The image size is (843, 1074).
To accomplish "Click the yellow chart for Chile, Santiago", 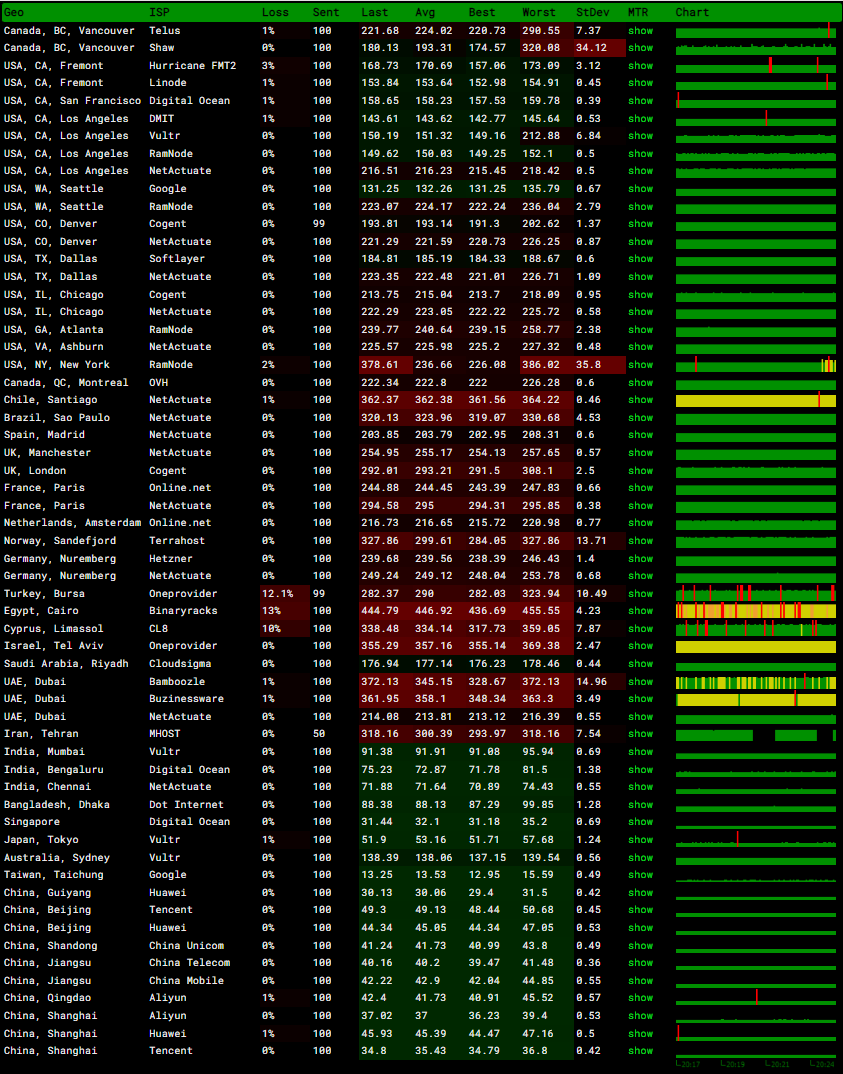I will pyautogui.click(x=755, y=400).
